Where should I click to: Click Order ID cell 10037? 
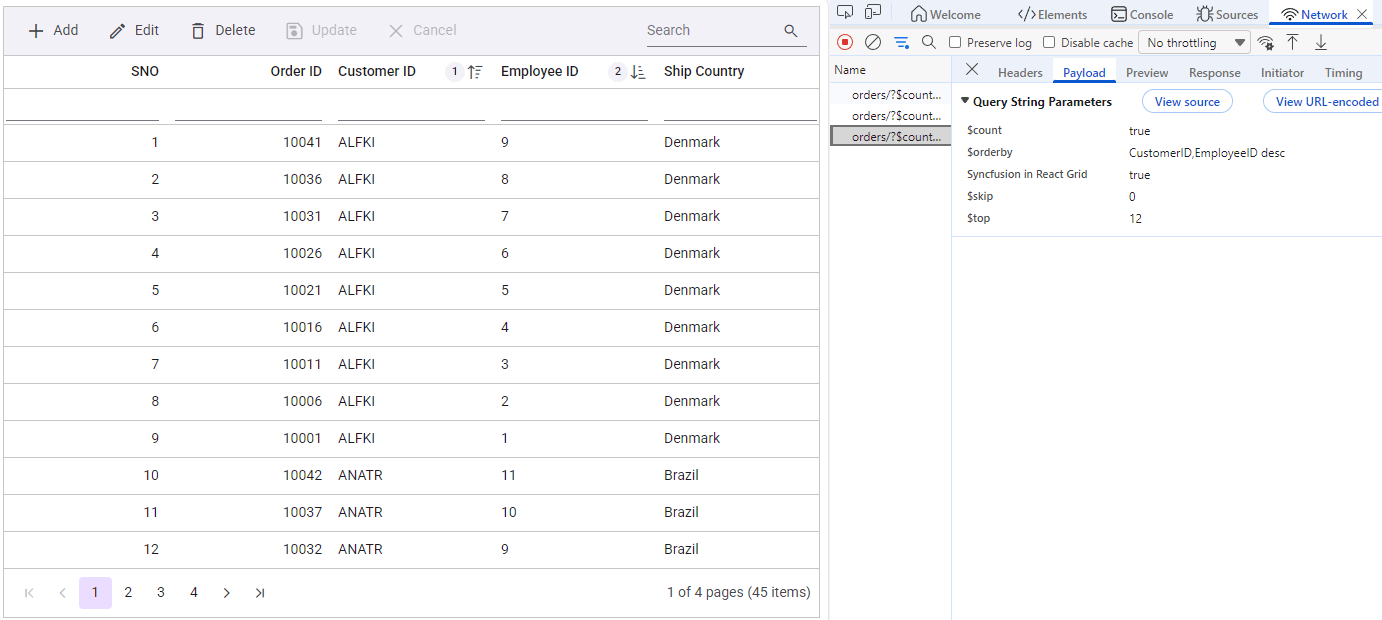[x=302, y=512]
